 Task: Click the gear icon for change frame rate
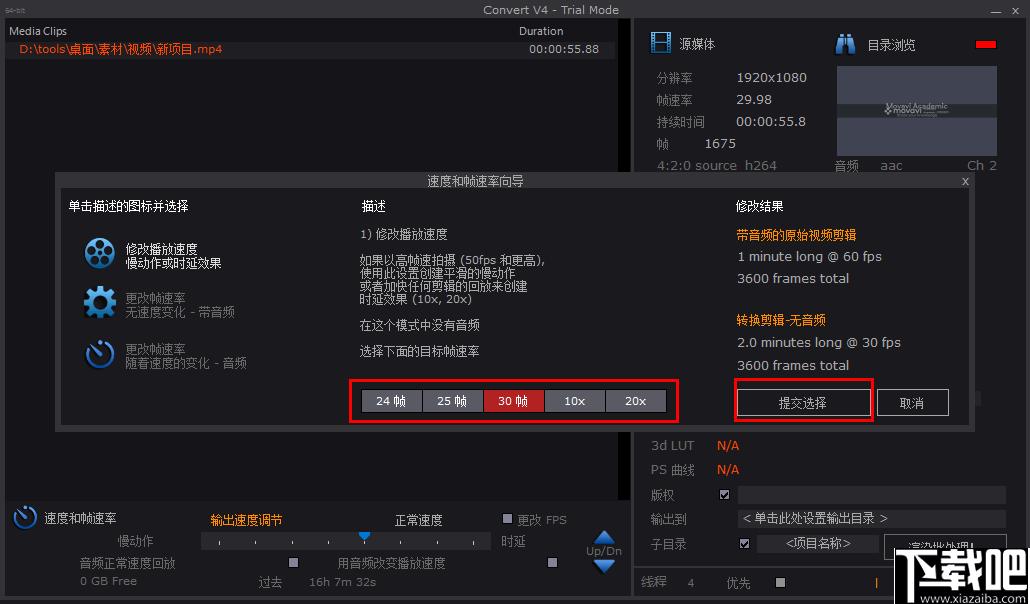[100, 302]
